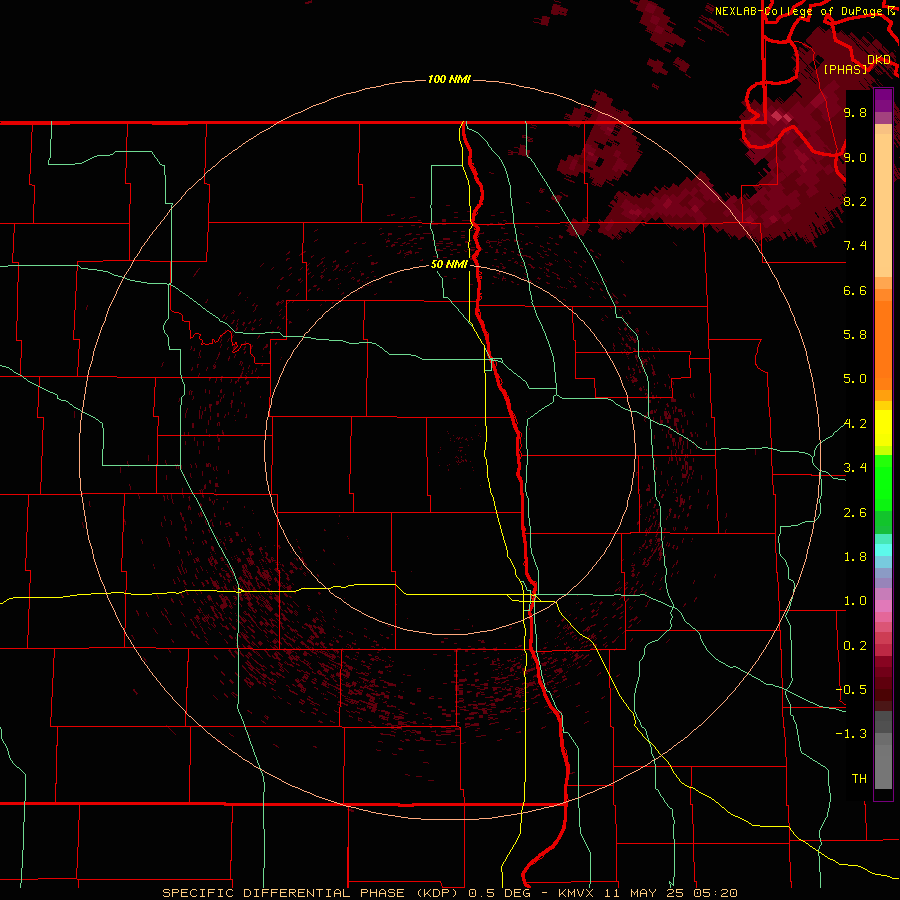
Task: Pick the peach segment of the color bar
Action: tap(883, 205)
